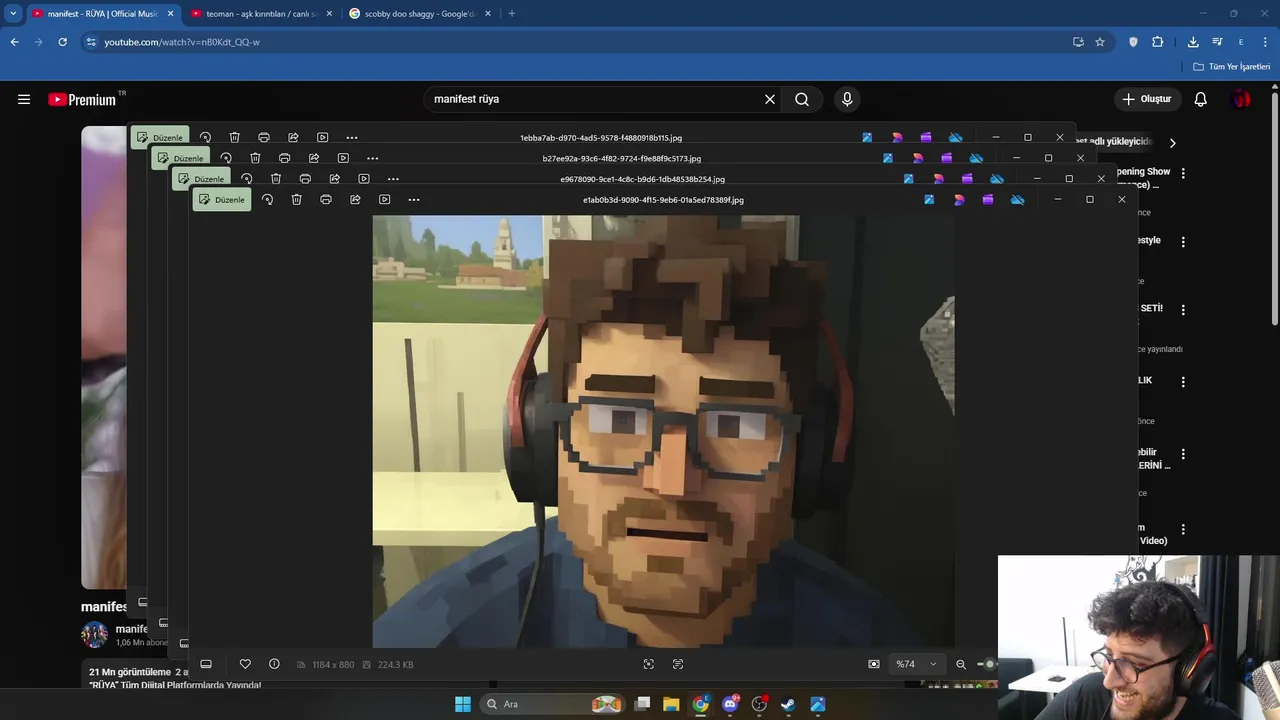Open Clipchamp icon in the front photo window
The image size is (1280, 720).
click(x=988, y=200)
